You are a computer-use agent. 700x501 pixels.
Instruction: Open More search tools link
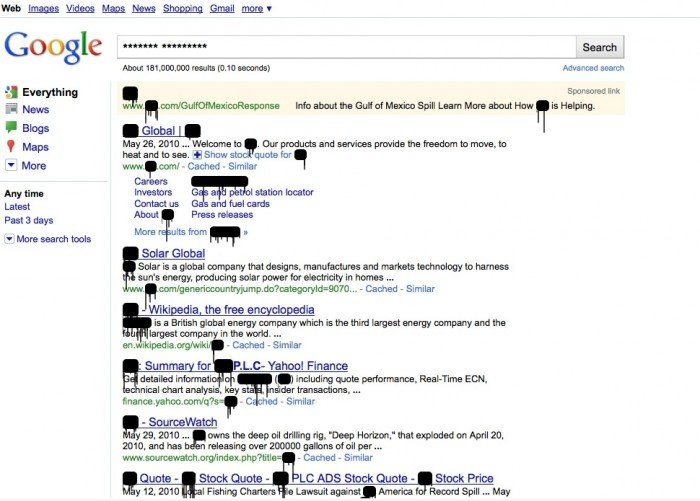click(54, 239)
